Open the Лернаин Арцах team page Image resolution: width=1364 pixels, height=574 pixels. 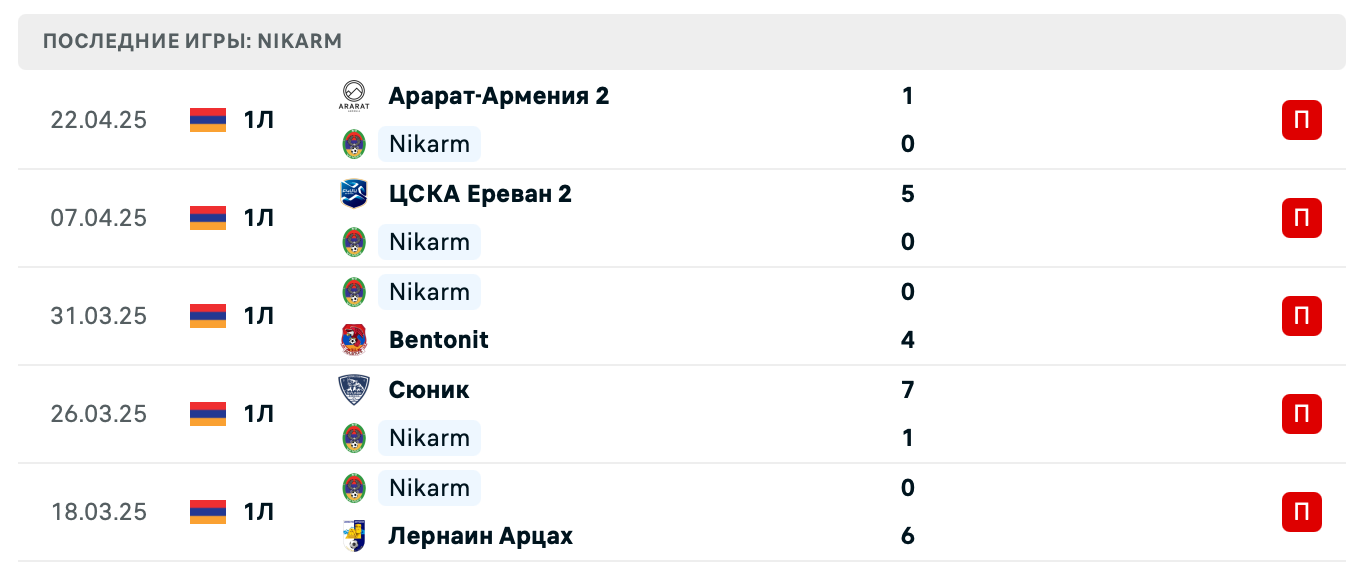pos(480,536)
